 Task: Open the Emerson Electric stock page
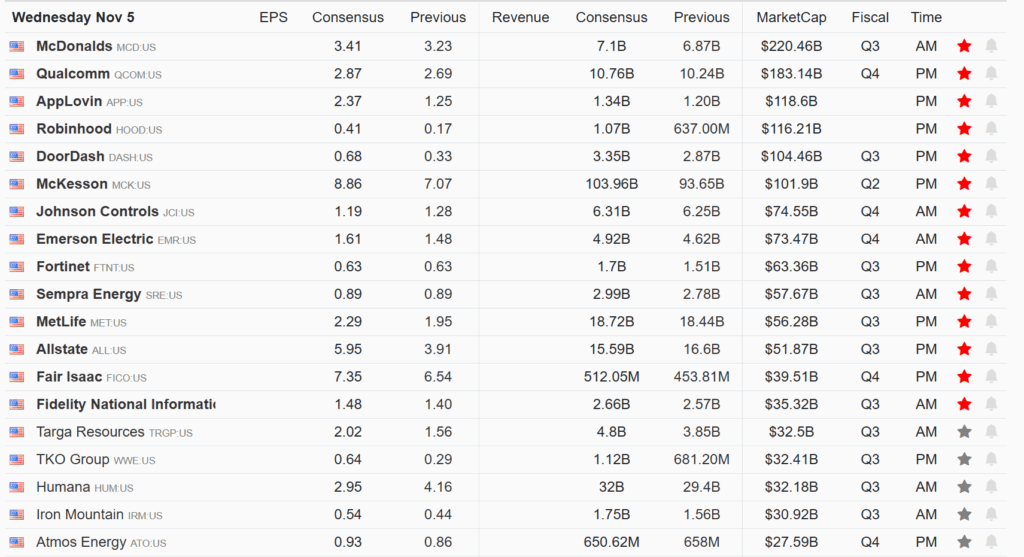95,240
